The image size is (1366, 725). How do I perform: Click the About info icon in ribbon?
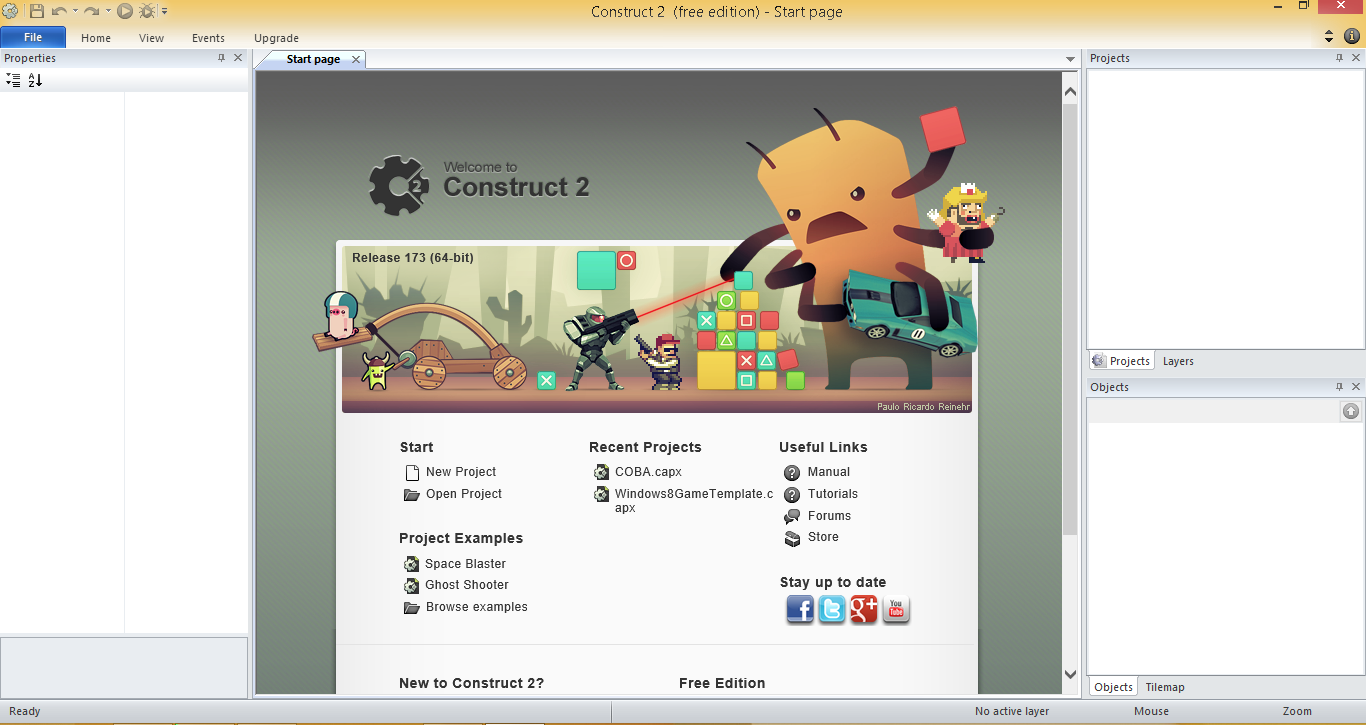click(1351, 36)
